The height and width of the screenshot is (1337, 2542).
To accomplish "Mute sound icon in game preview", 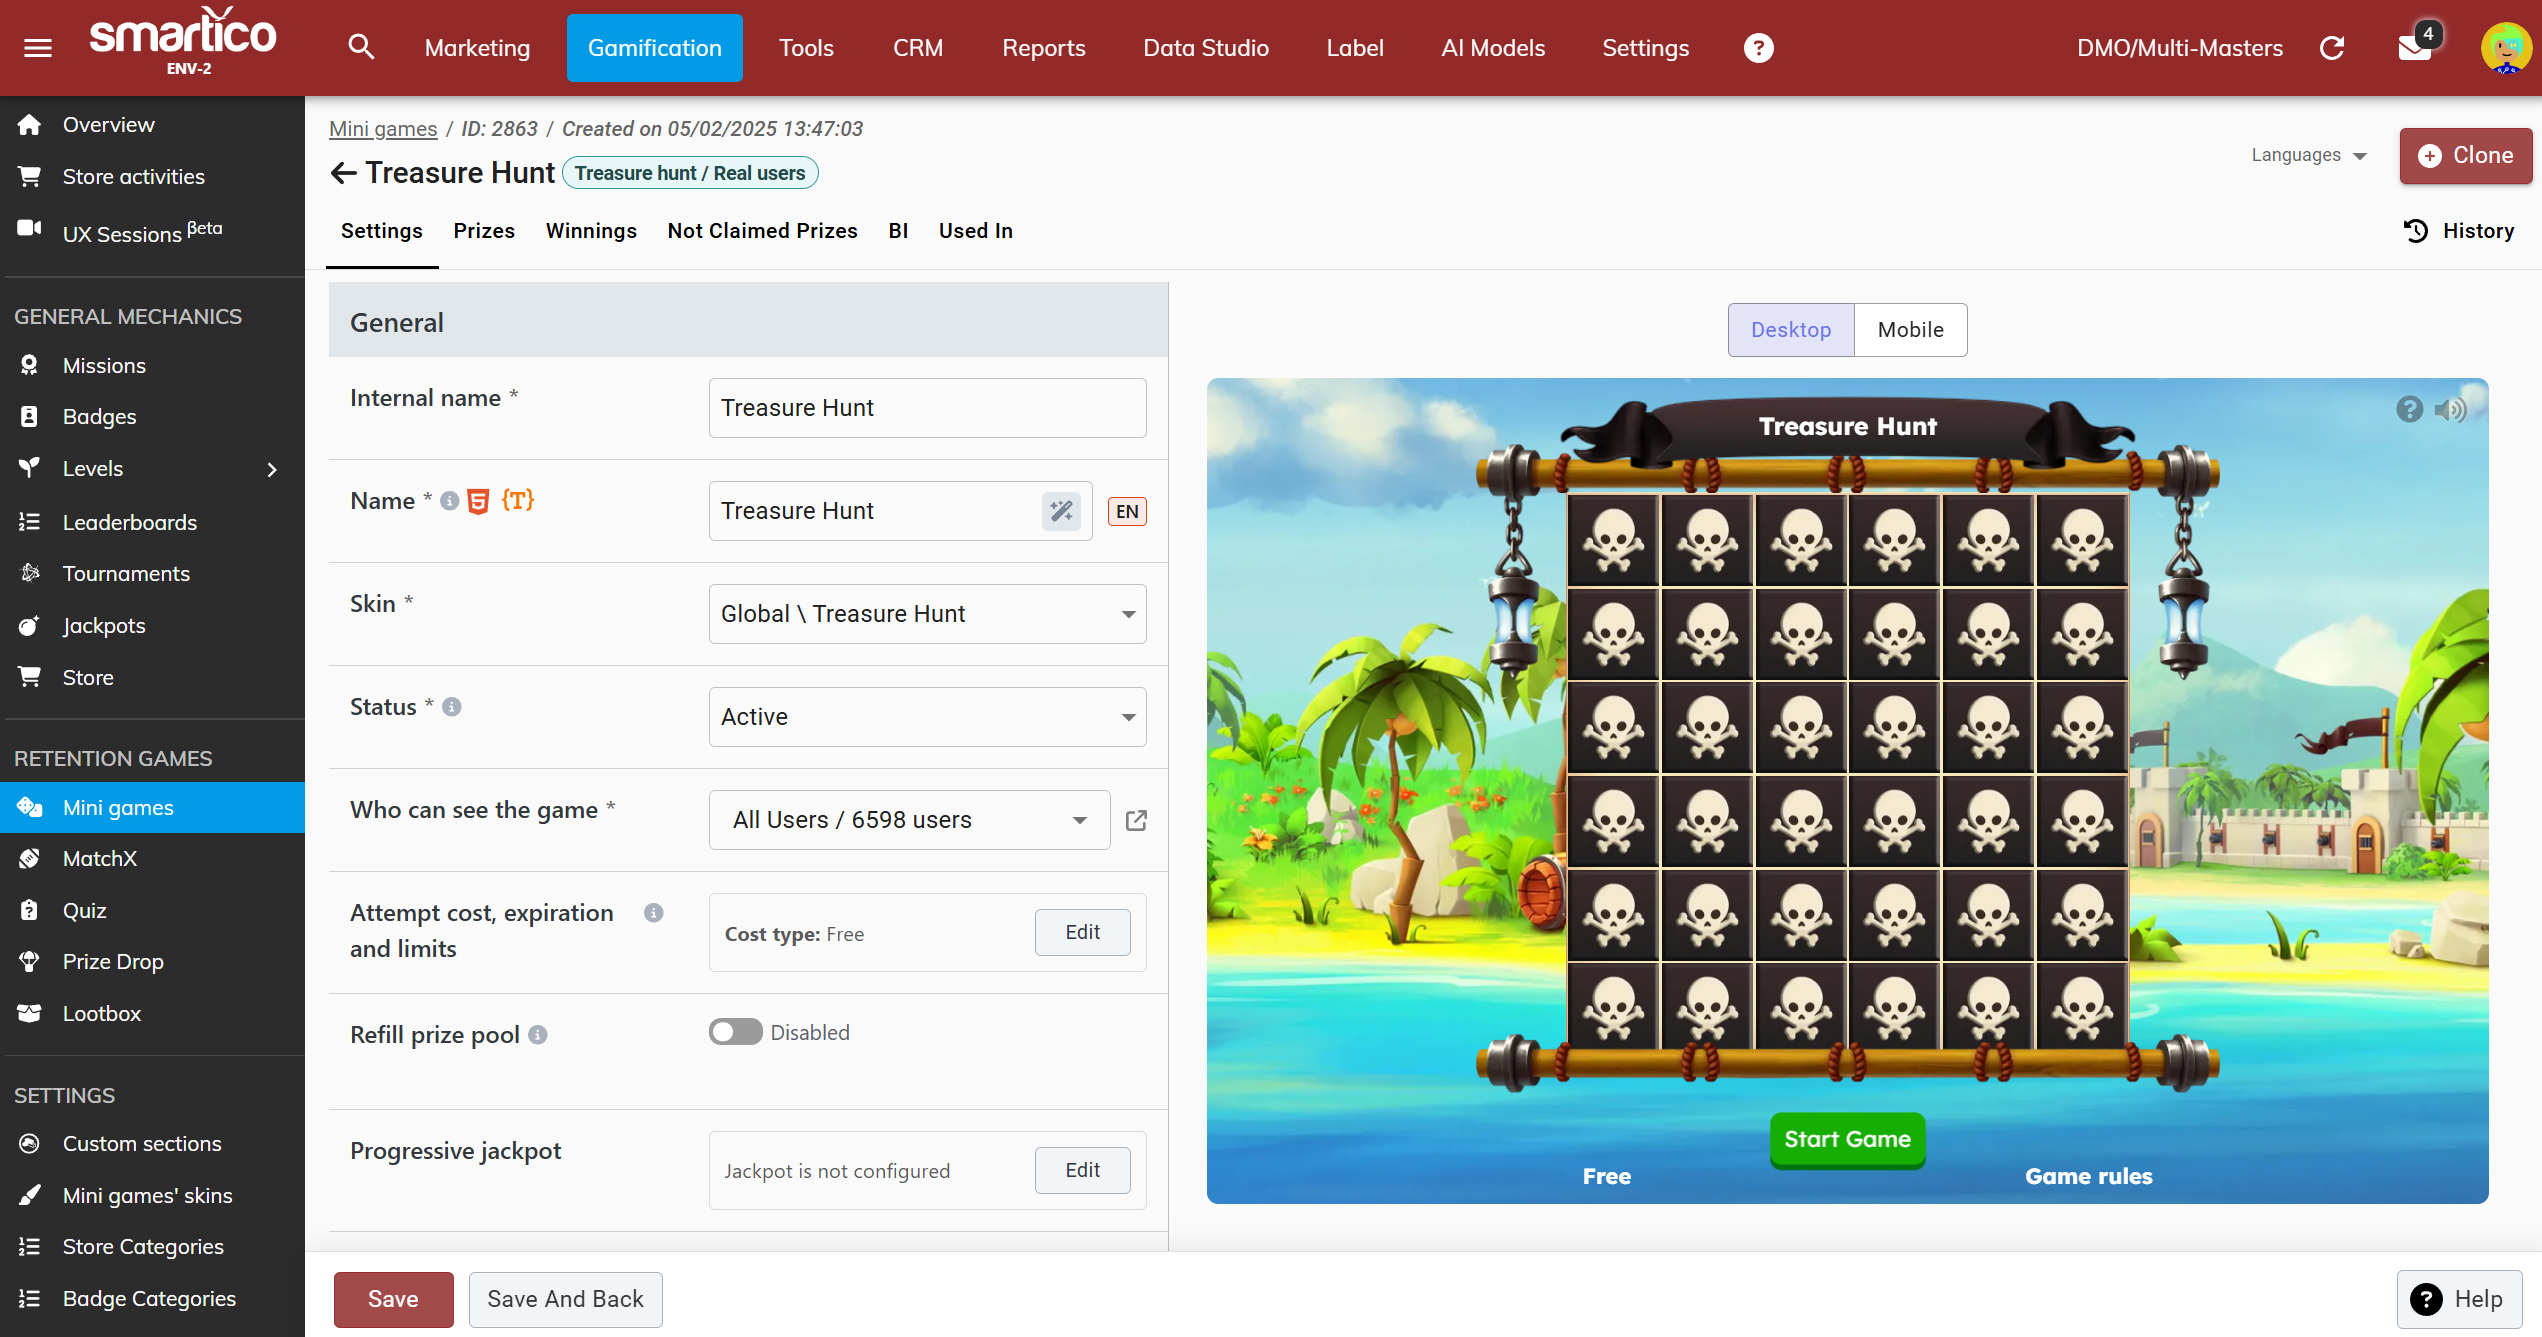I will coord(2450,409).
